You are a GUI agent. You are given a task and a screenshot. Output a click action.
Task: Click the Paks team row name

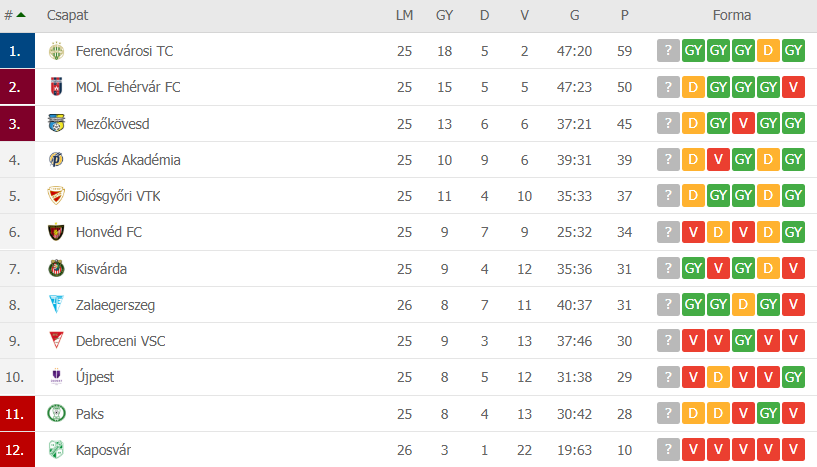(x=90, y=414)
